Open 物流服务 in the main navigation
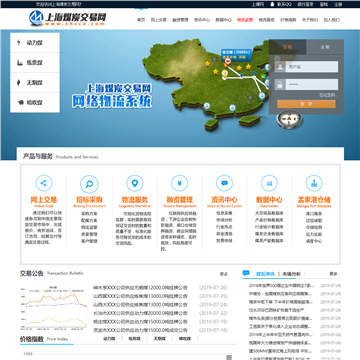 click(x=267, y=20)
